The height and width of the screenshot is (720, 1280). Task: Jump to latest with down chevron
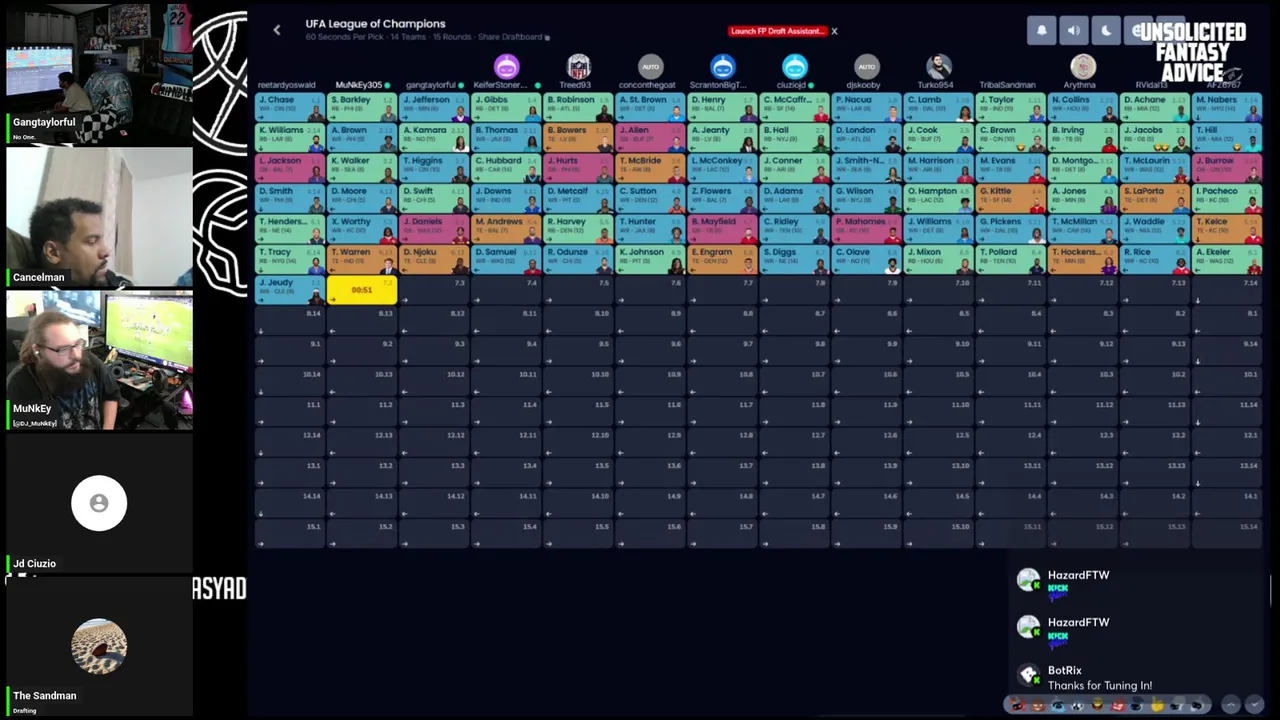(1255, 705)
